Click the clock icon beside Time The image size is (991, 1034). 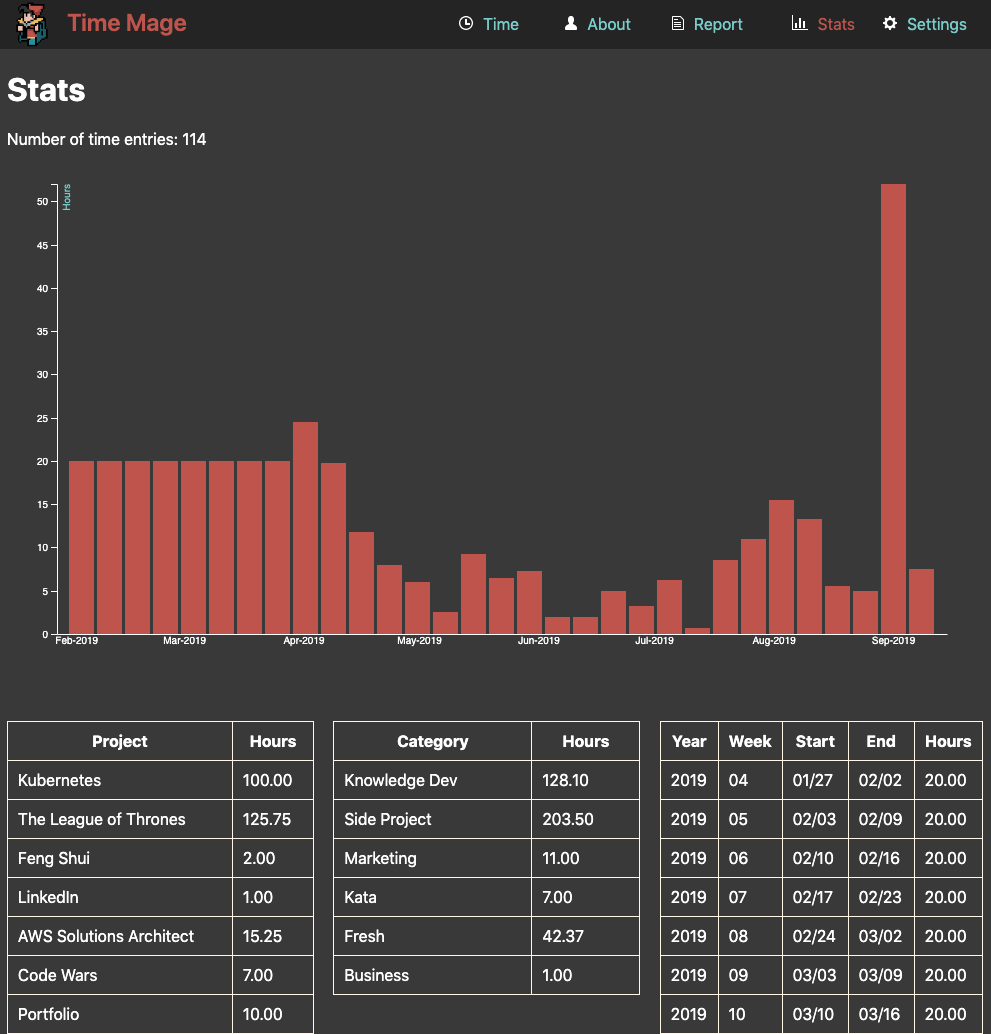pyautogui.click(x=465, y=24)
